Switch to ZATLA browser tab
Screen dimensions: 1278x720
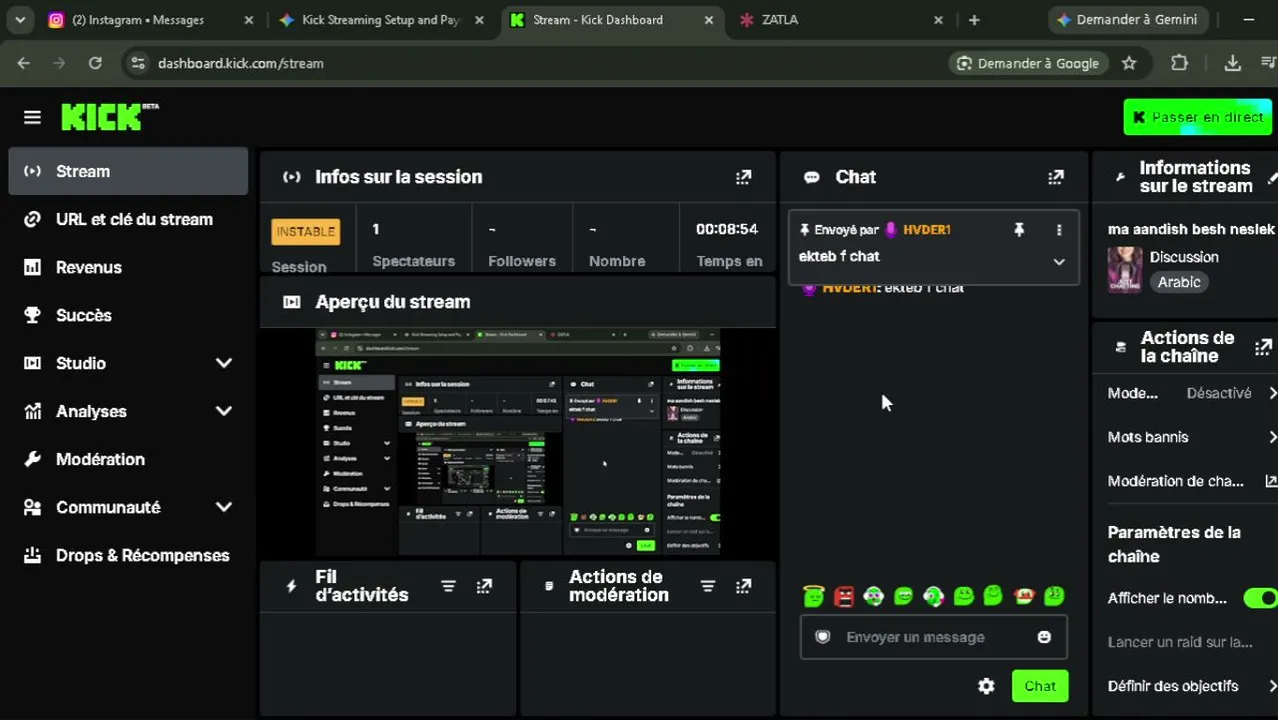tap(840, 20)
